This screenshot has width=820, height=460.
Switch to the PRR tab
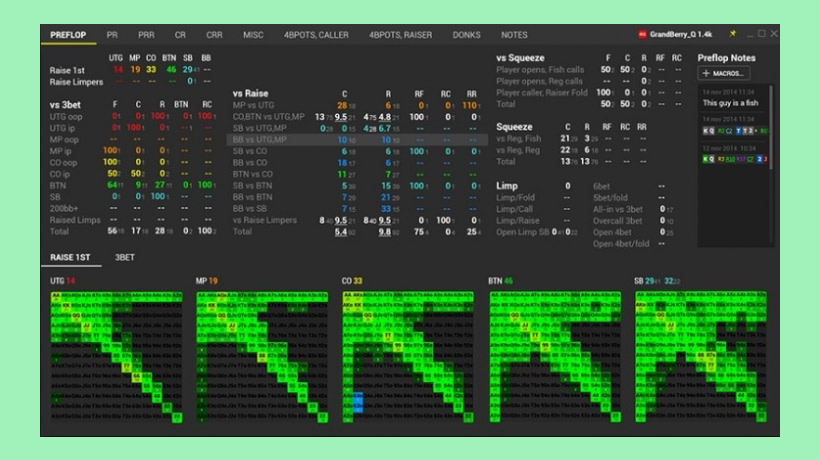(x=146, y=35)
